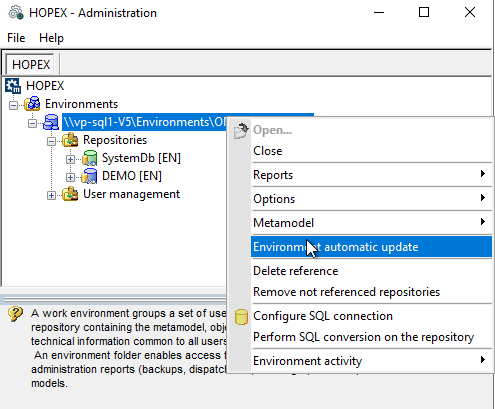495x409 pixels.
Task: Select the SystemDb [EN] label
Action: click(141, 158)
